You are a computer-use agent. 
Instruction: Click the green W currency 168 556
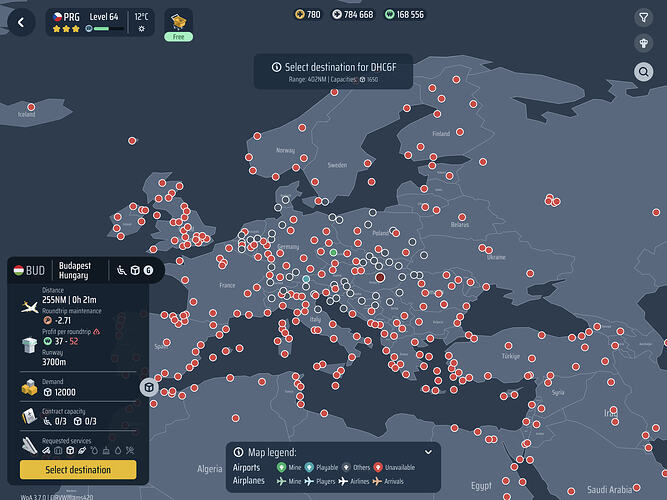[405, 14]
